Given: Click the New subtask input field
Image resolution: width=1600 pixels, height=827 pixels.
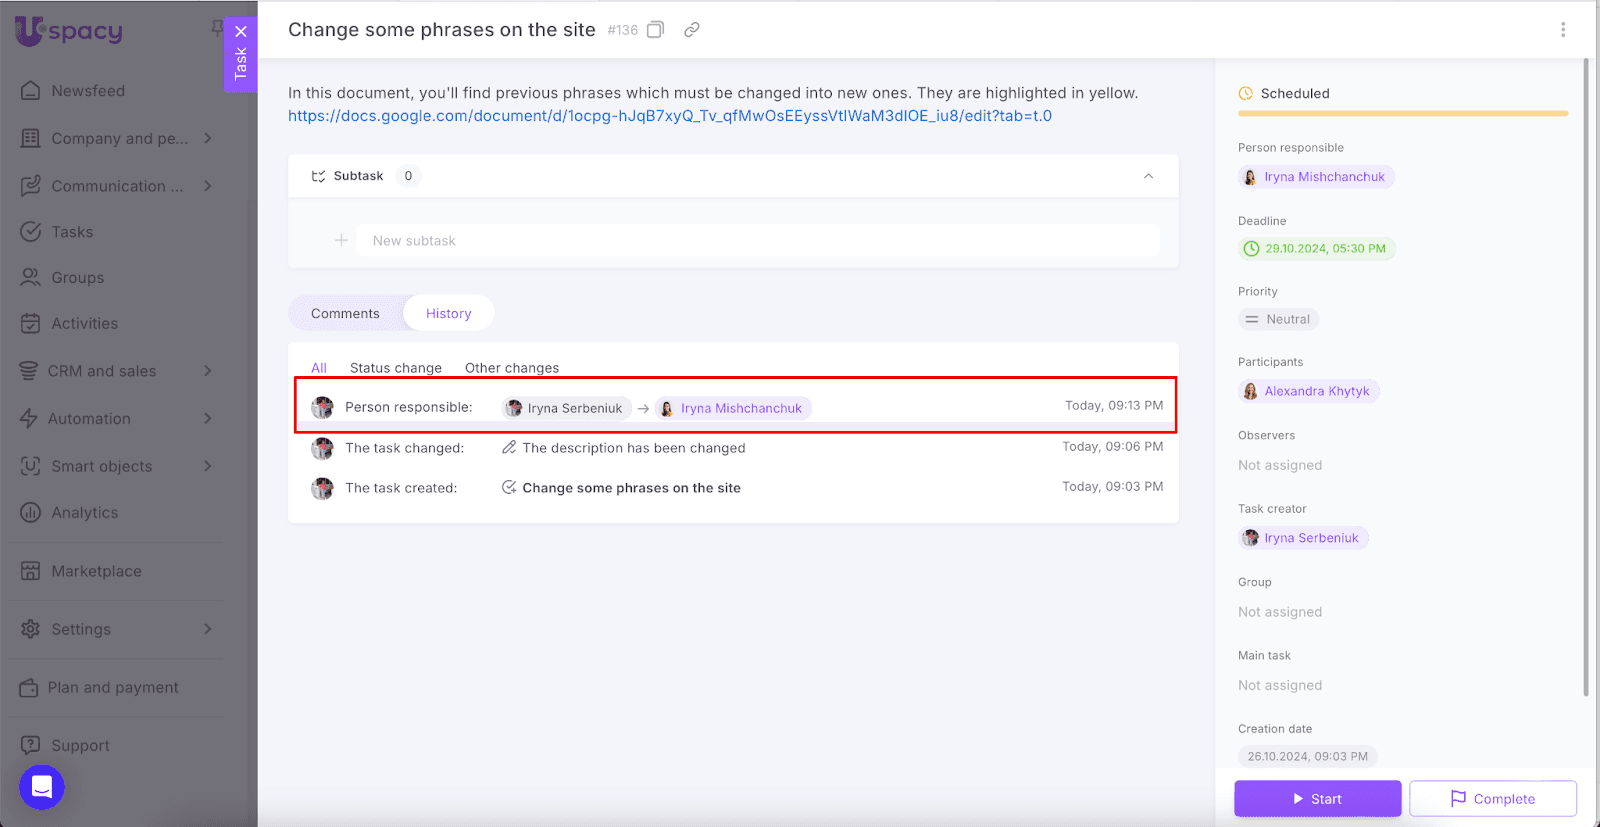Looking at the screenshot, I should (757, 241).
